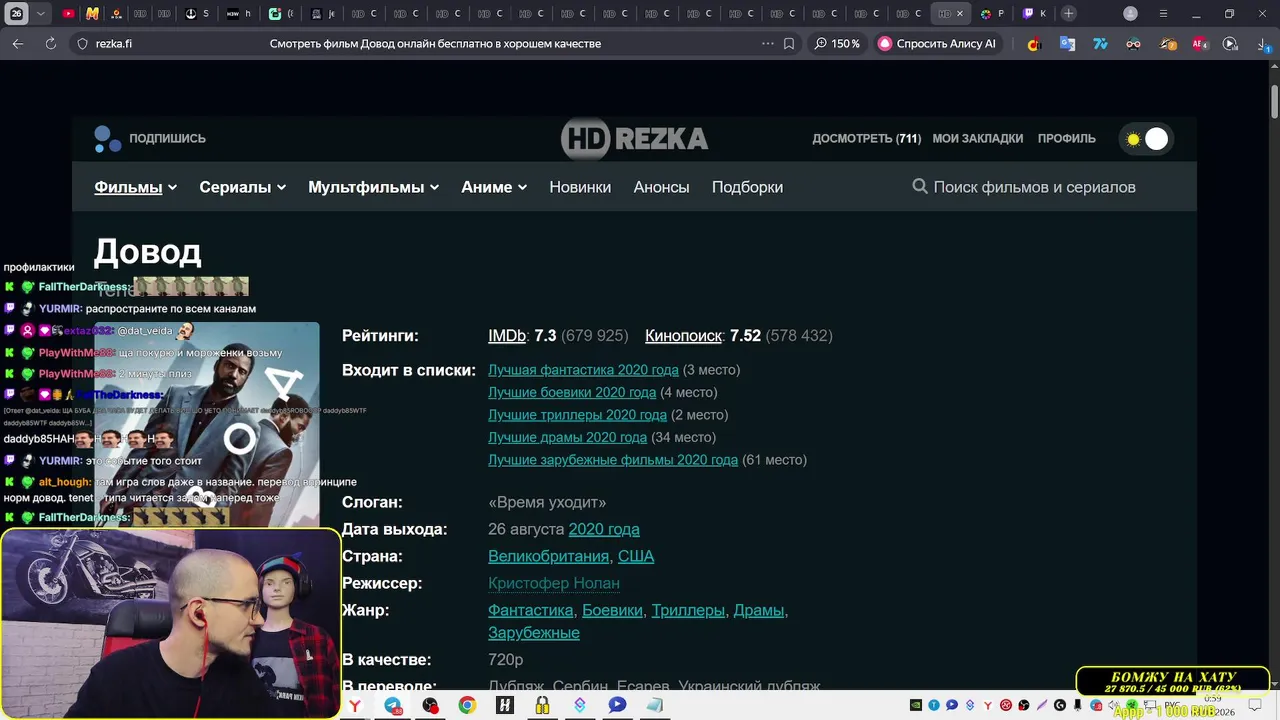Screen dimensions: 1280x720
Task: Open the translate extension icon
Action: coord(1067,44)
